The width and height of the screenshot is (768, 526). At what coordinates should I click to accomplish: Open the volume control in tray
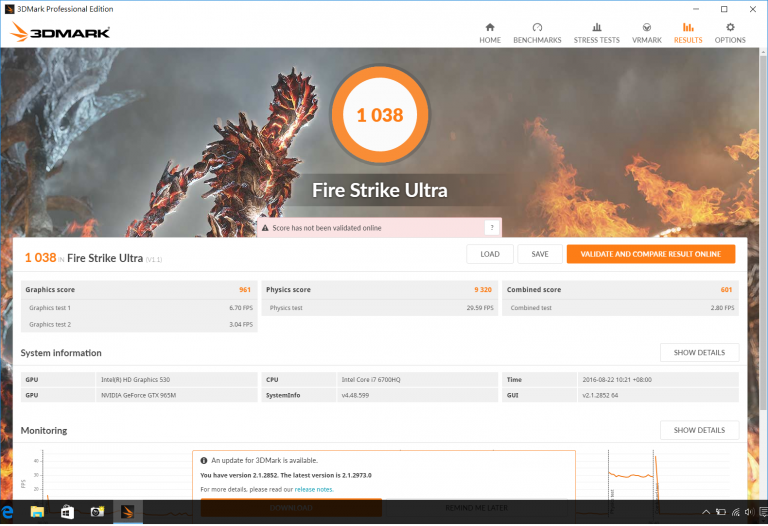(749, 512)
